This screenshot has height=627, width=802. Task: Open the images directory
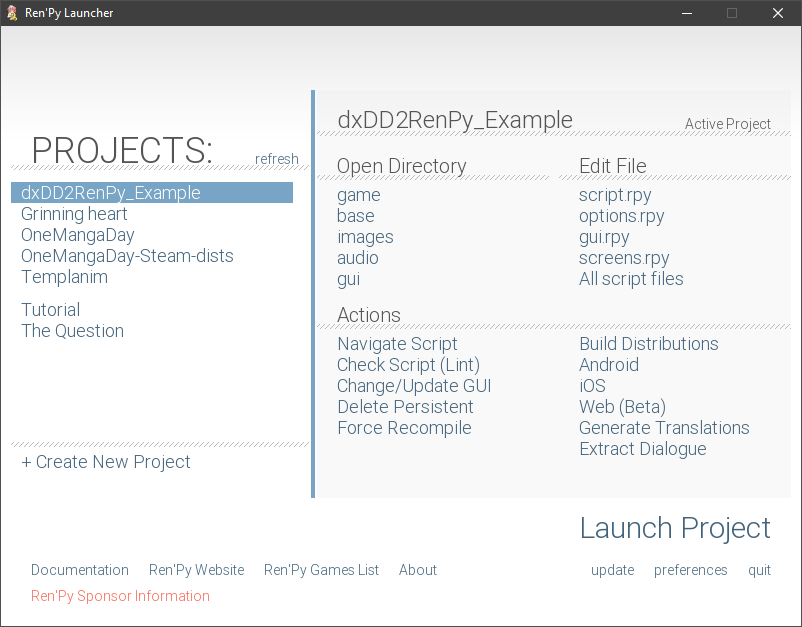click(x=365, y=237)
